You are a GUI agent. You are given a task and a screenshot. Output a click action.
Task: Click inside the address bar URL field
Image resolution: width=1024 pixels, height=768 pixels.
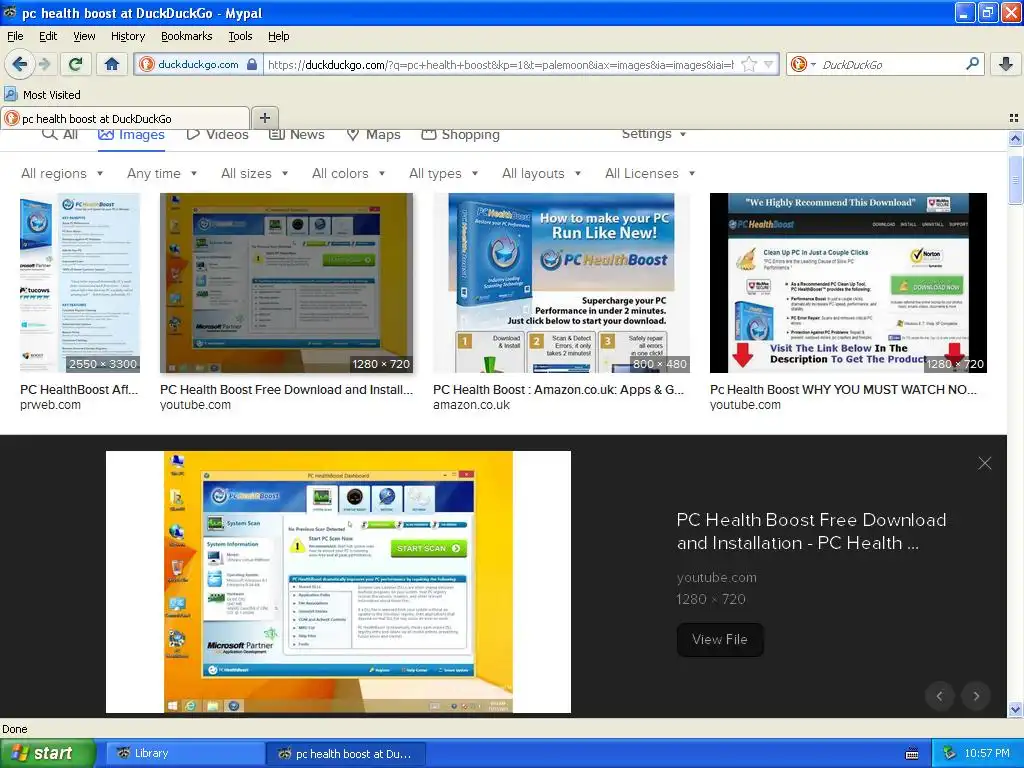(x=500, y=64)
